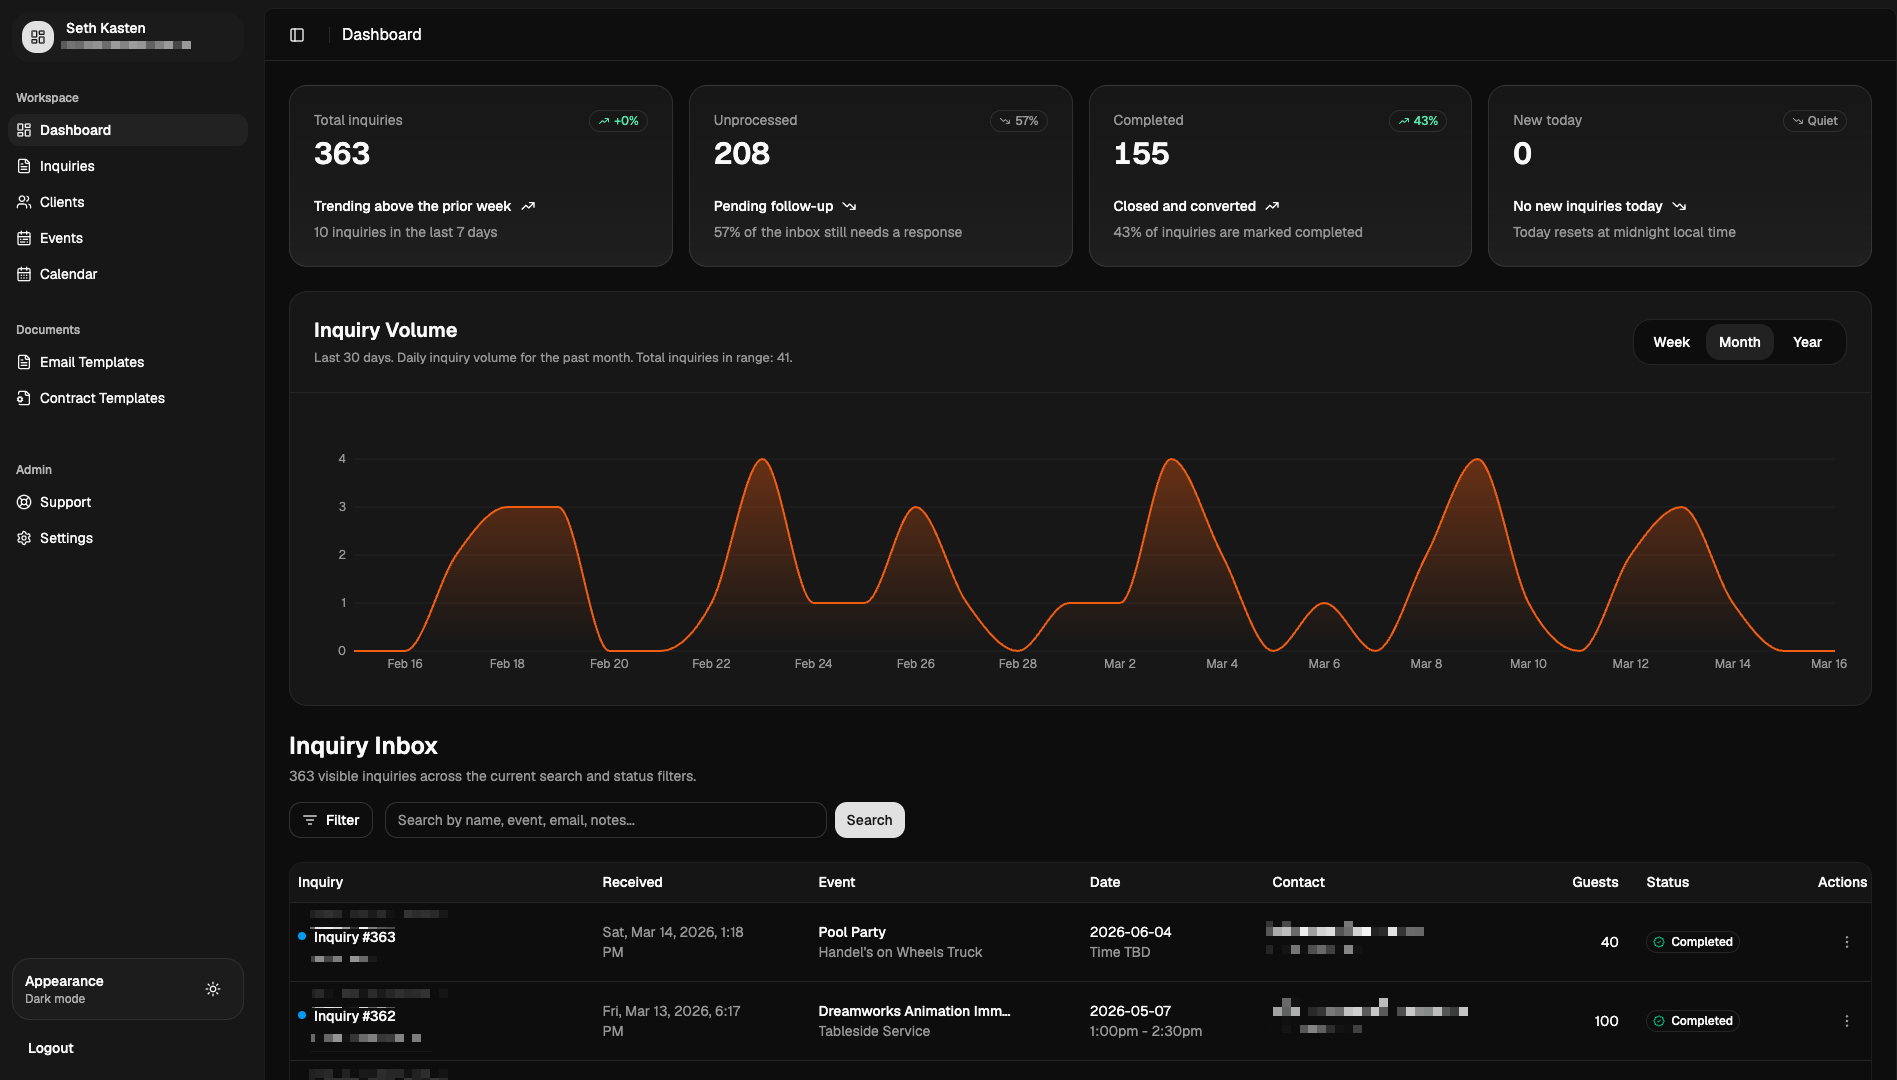1897x1080 pixels.
Task: Focus the inquiry search input field
Action: pyautogui.click(x=605, y=820)
